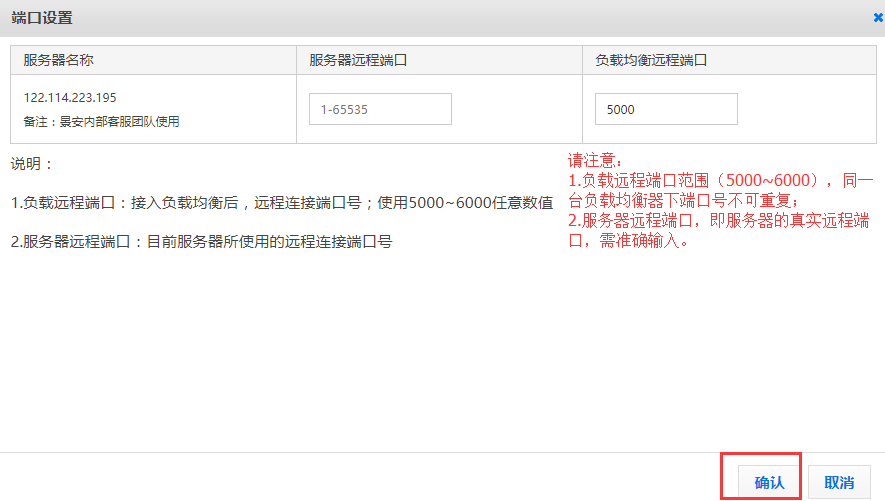Image resolution: width=885 pixels, height=501 pixels.
Task: Click the 备注 remark about 景安内部客服团队使用
Action: click(x=101, y=121)
